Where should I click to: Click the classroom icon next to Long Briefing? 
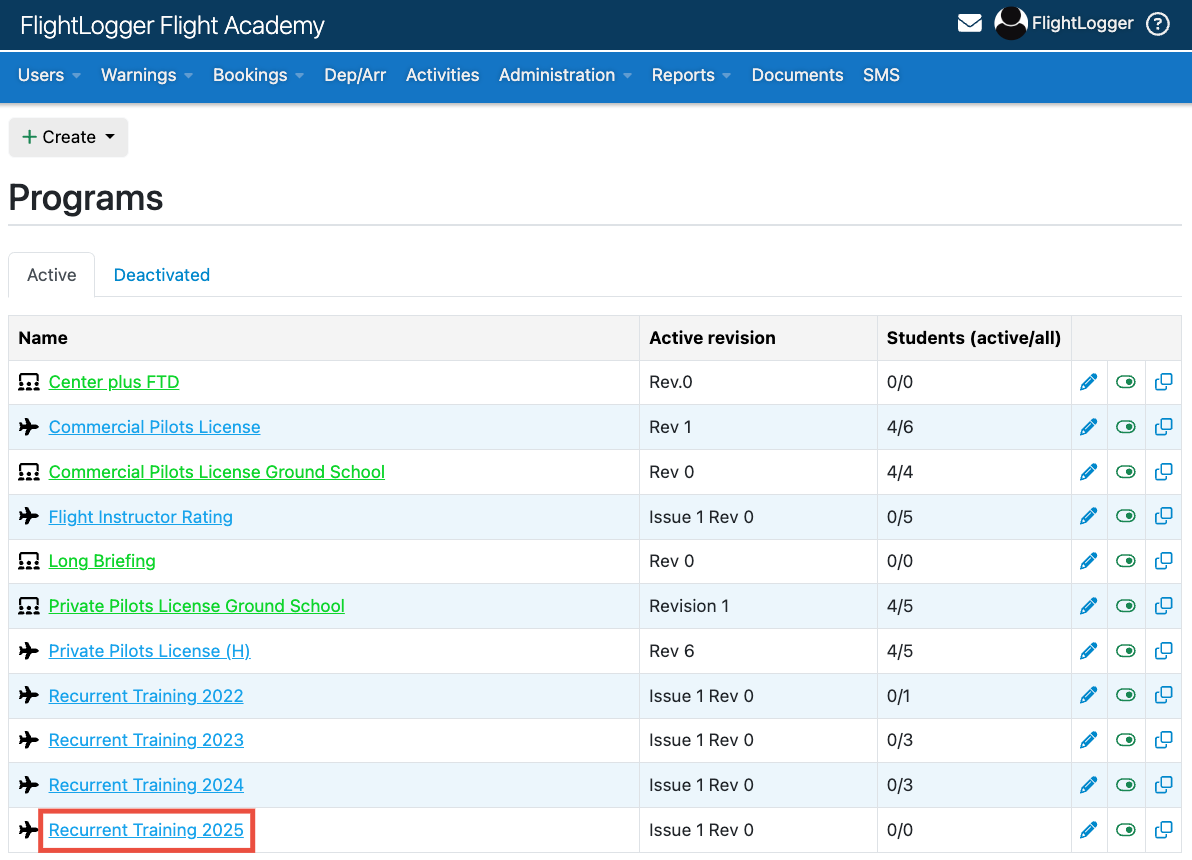click(x=28, y=561)
